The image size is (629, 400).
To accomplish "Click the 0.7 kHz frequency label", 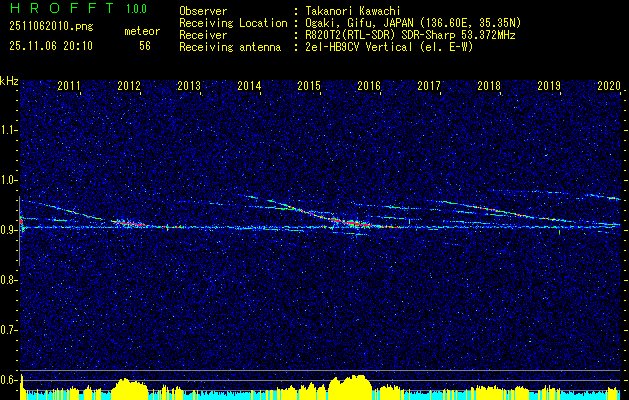I will [9, 330].
